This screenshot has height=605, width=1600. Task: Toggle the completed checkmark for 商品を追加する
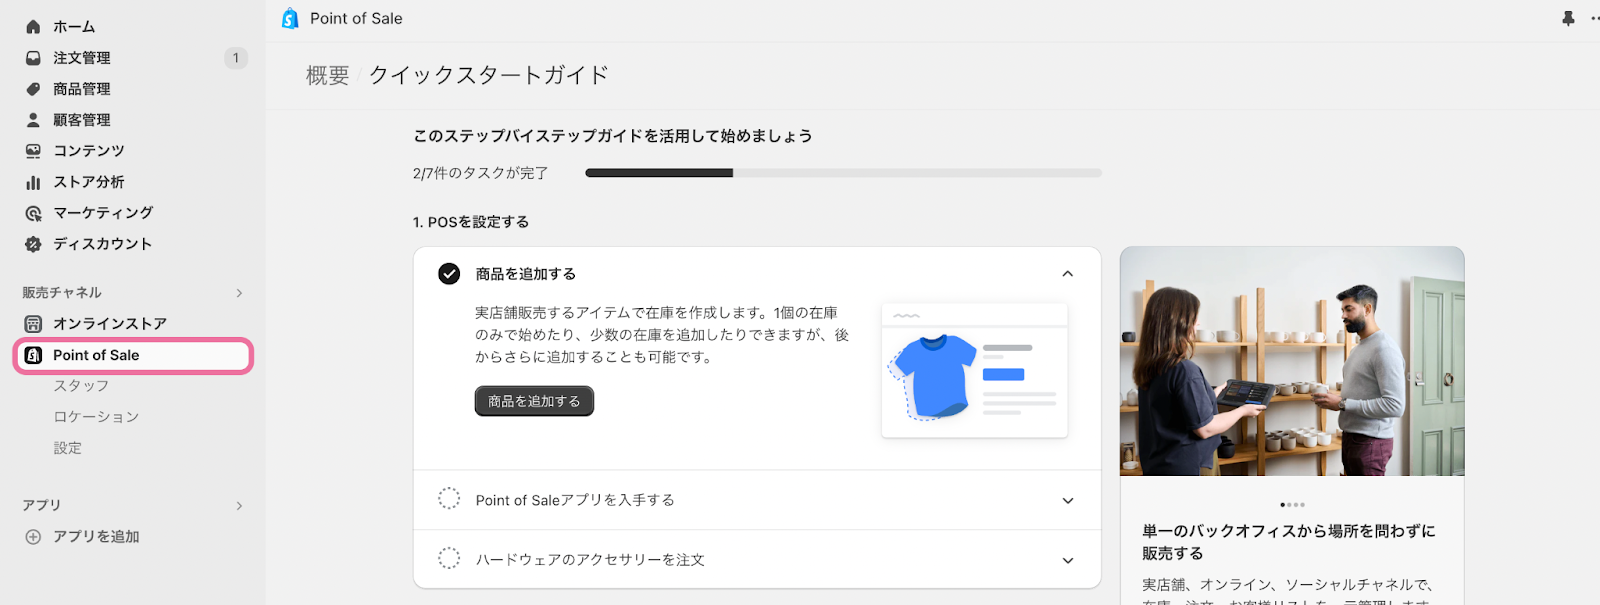coord(449,274)
